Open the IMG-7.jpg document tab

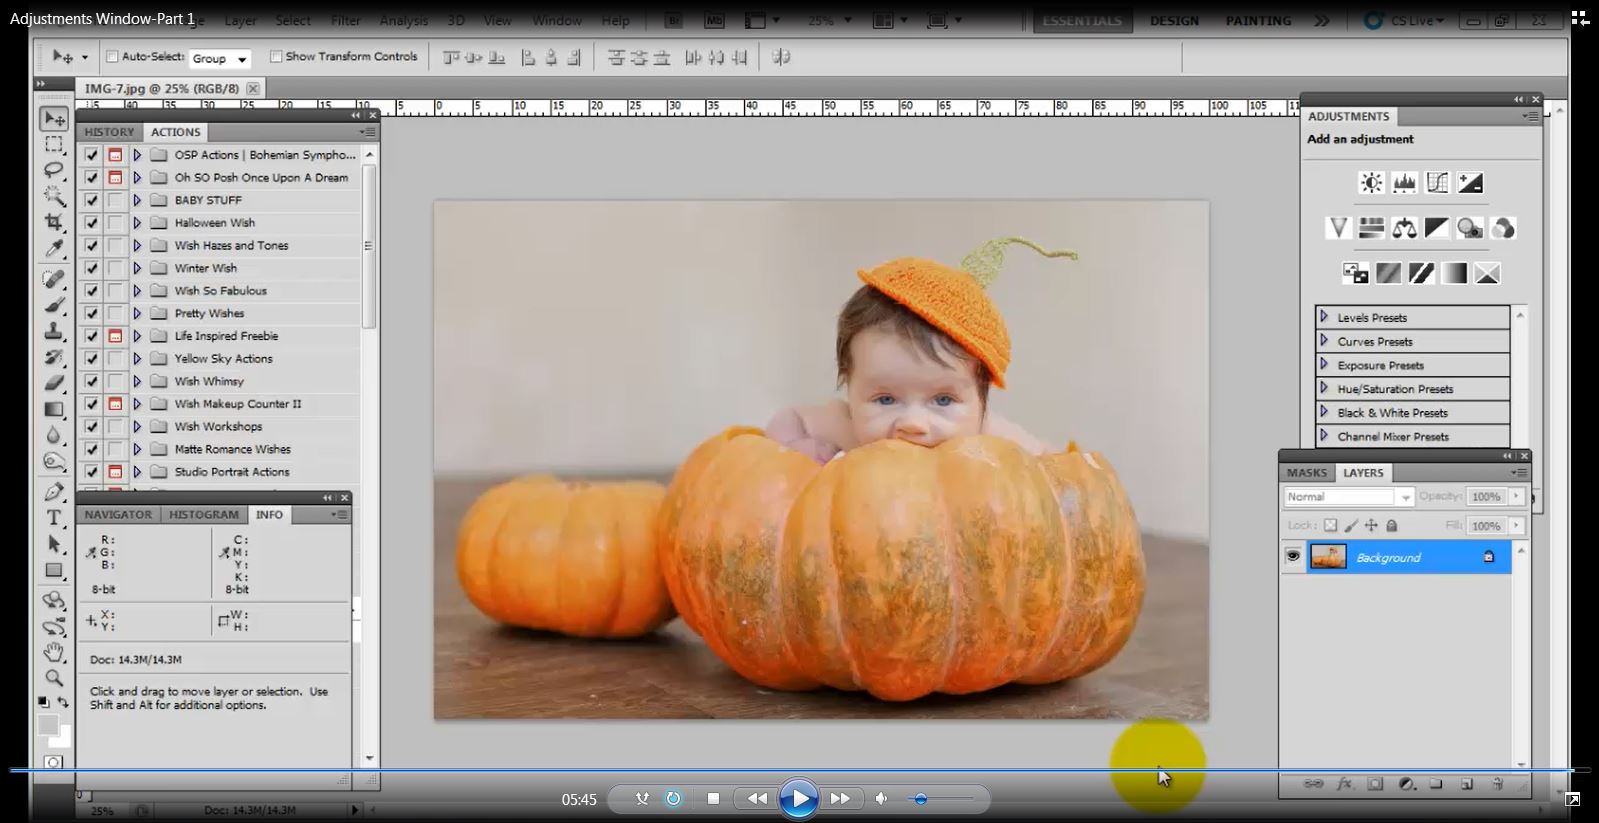tap(161, 88)
